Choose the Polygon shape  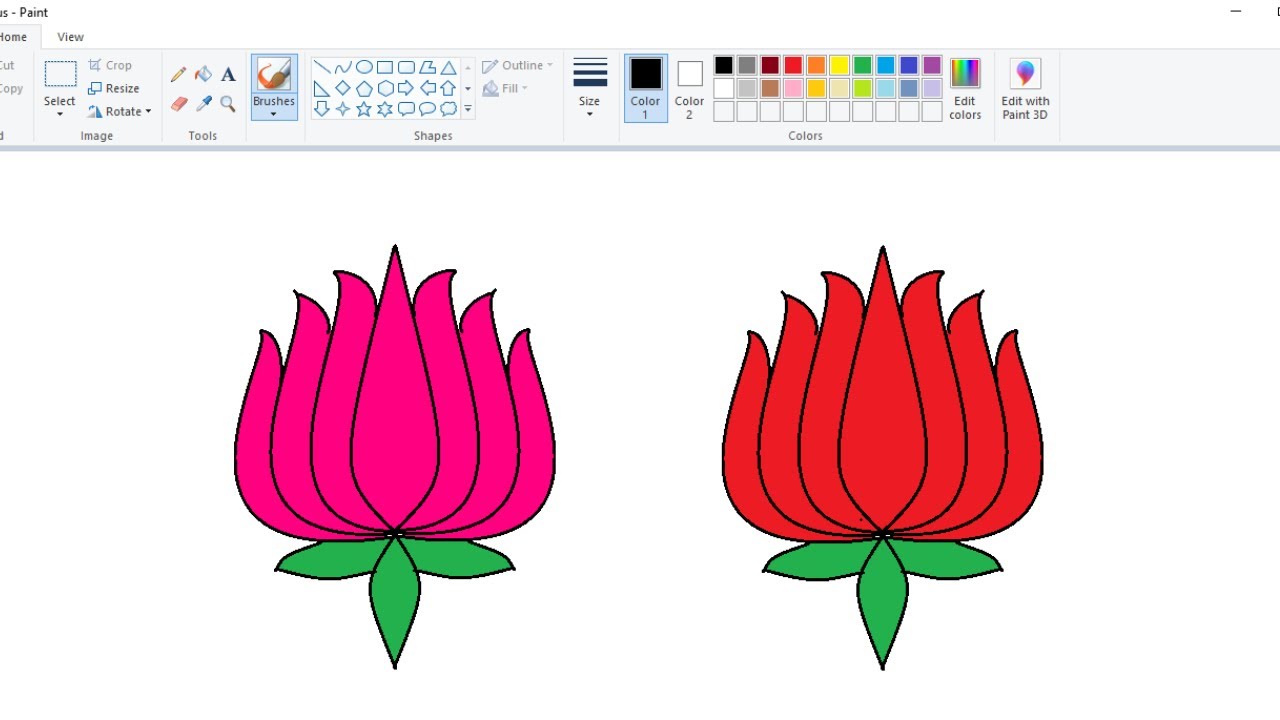(x=427, y=68)
